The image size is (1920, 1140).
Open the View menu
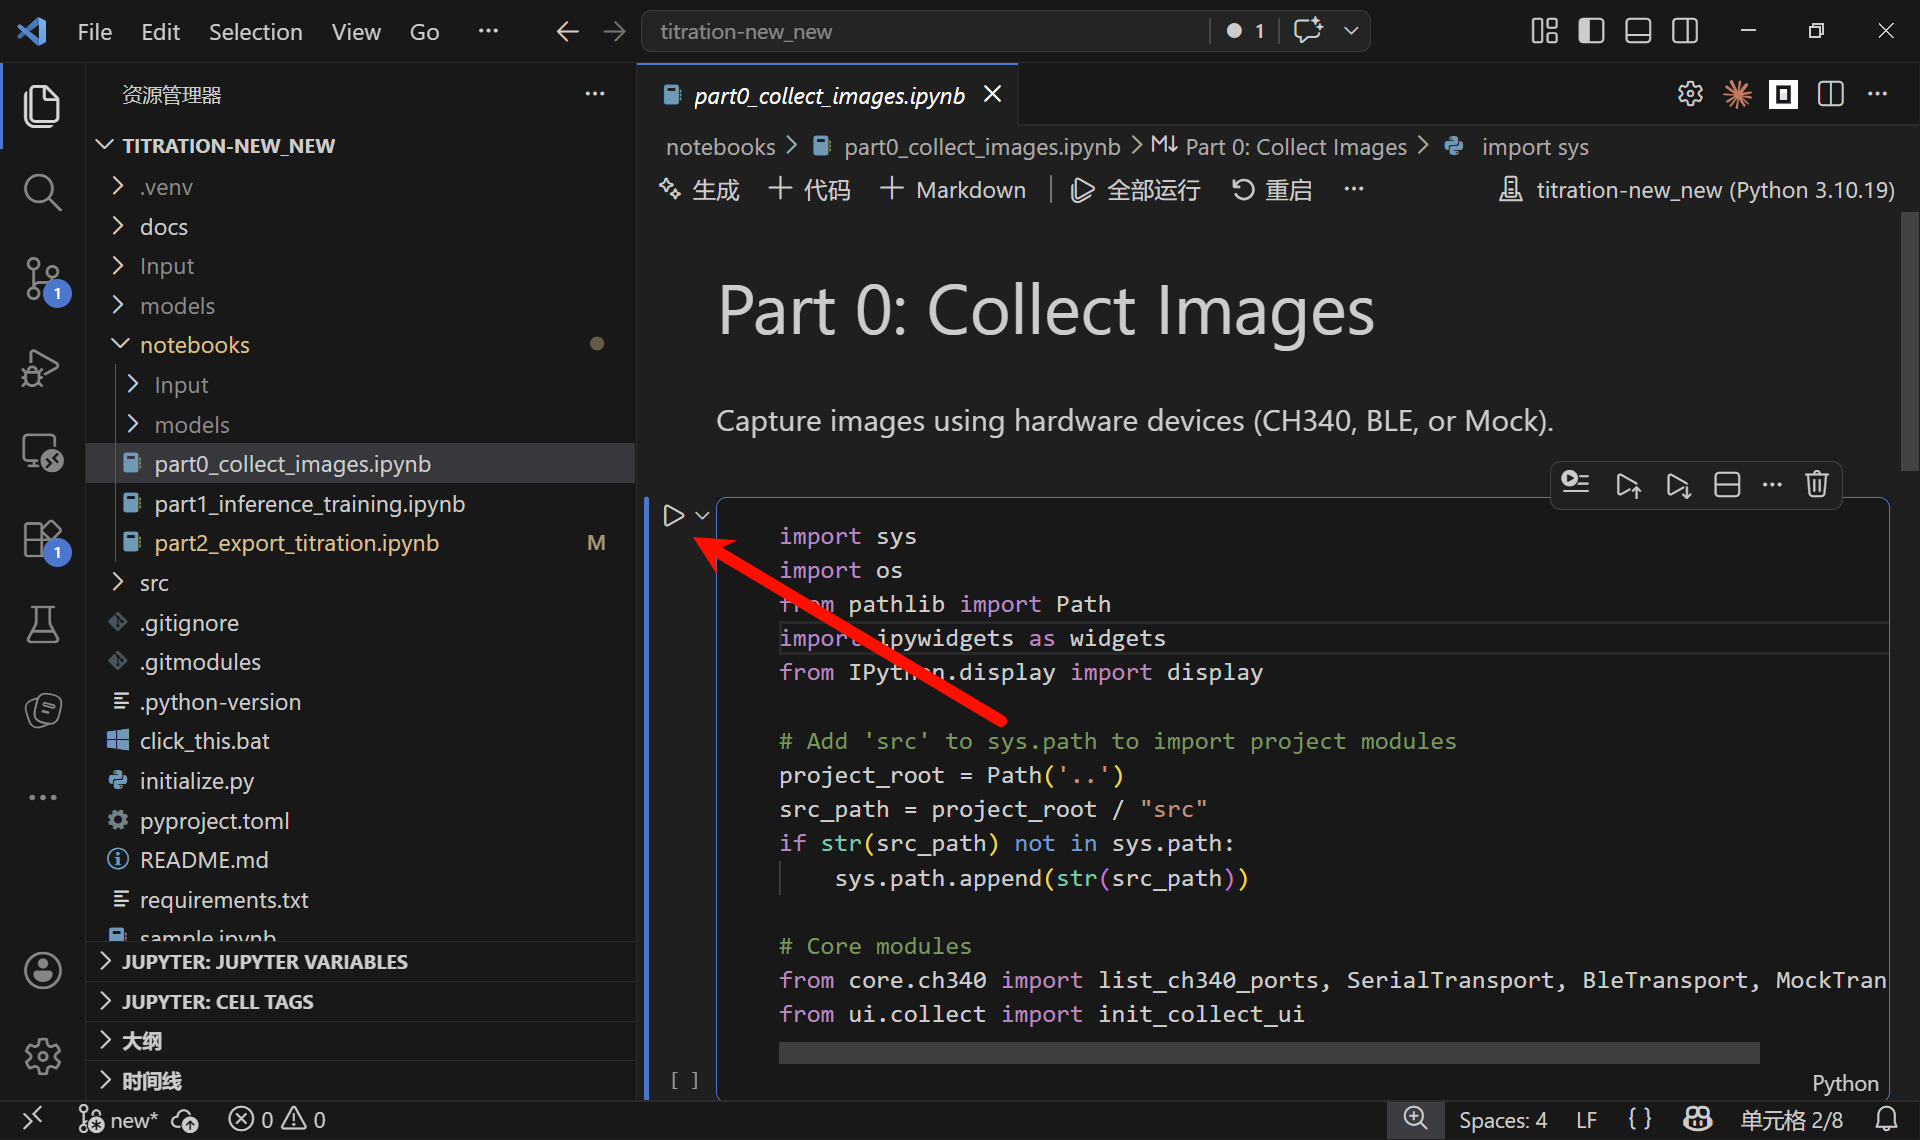click(x=356, y=32)
